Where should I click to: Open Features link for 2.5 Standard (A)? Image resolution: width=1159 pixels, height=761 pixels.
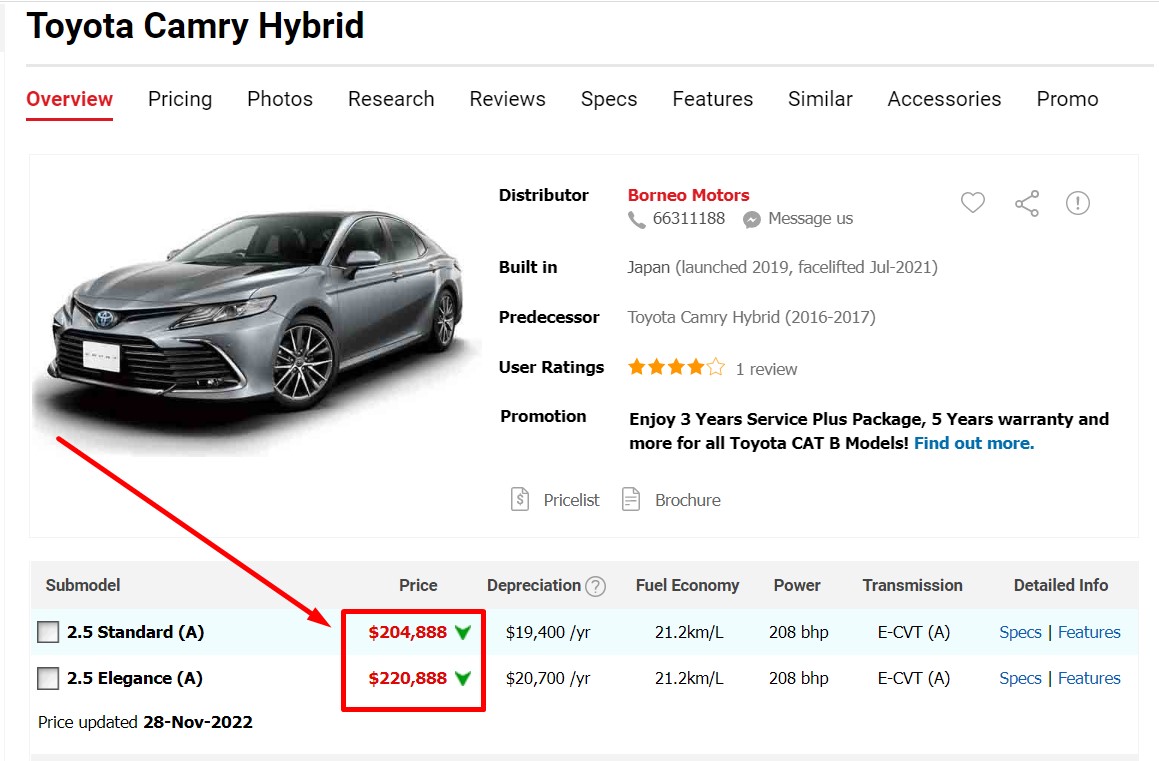pos(1089,632)
